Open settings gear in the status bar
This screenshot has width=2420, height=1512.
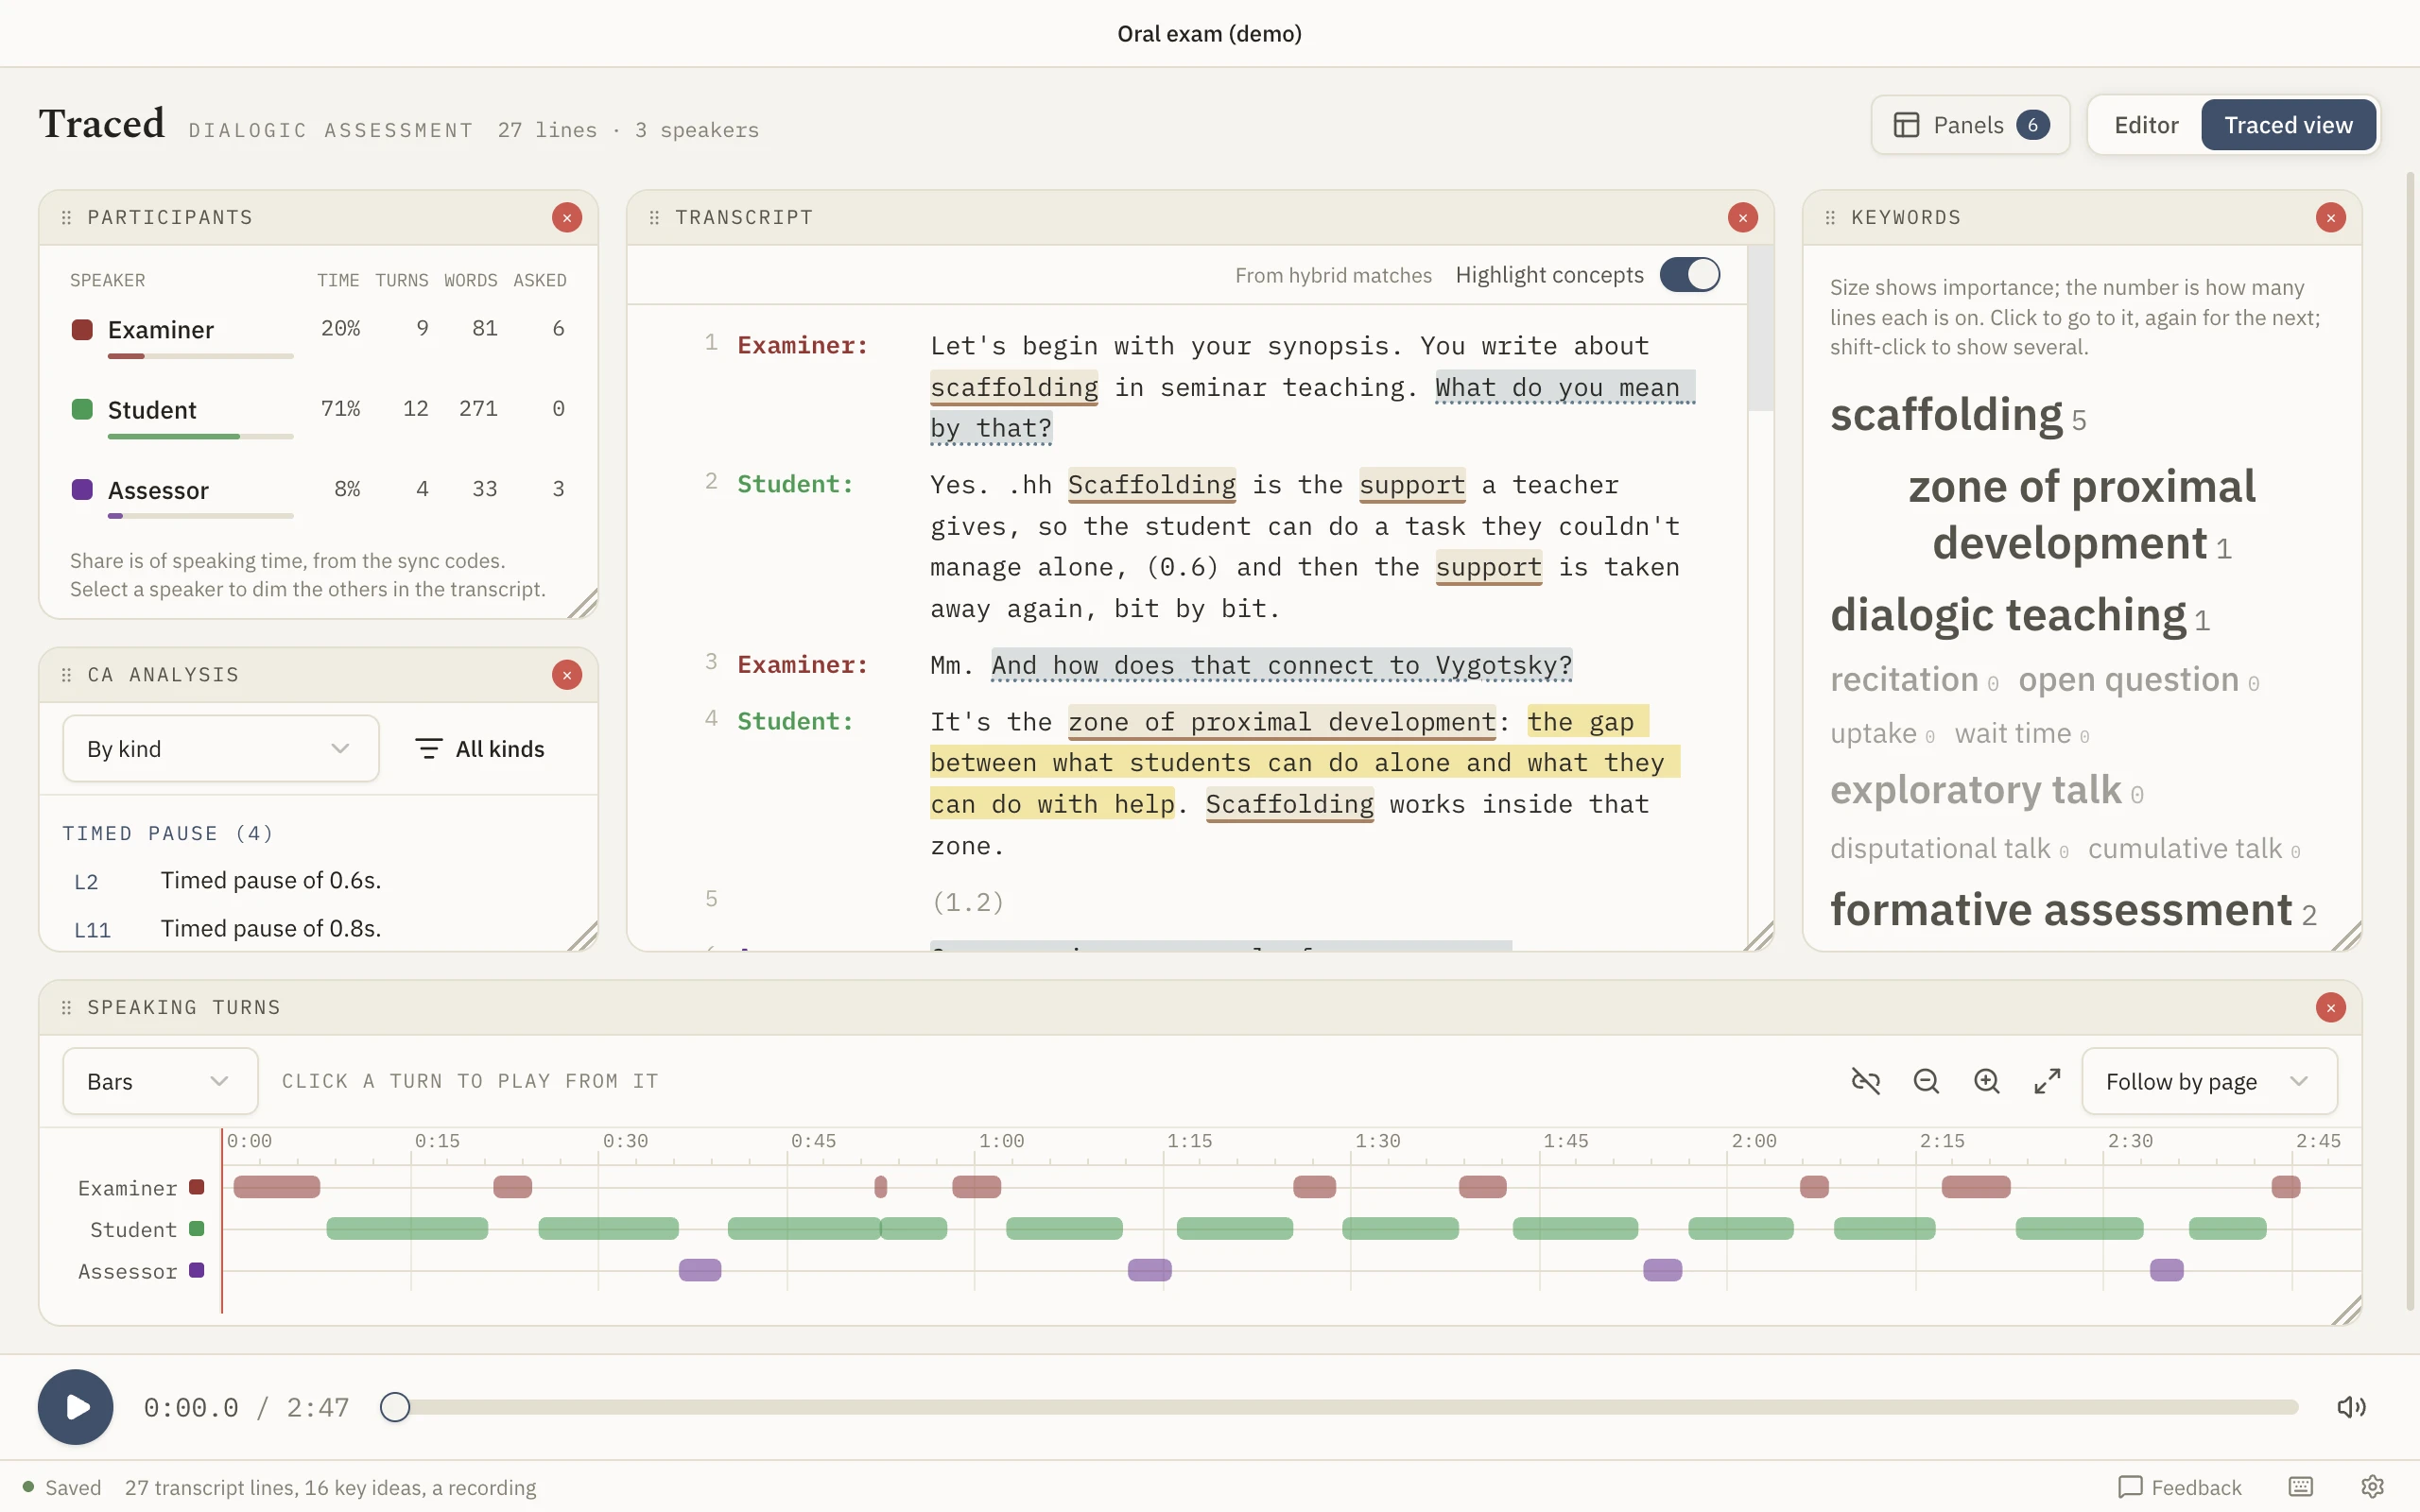2372,1487
